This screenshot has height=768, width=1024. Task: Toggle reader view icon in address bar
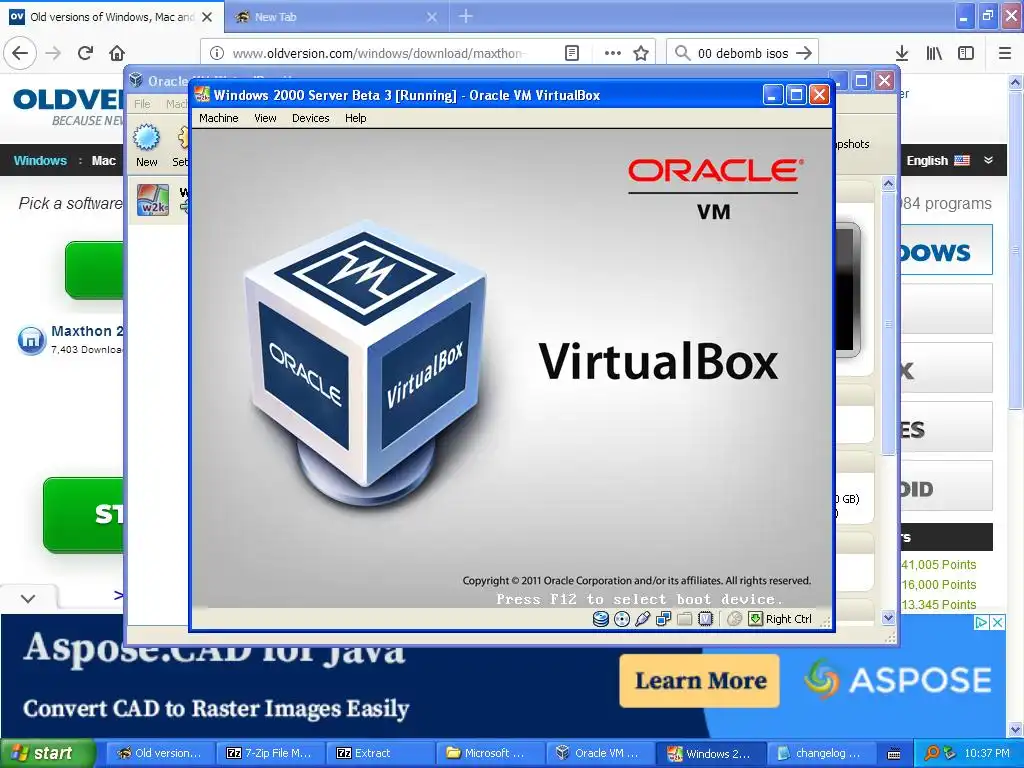(x=571, y=53)
